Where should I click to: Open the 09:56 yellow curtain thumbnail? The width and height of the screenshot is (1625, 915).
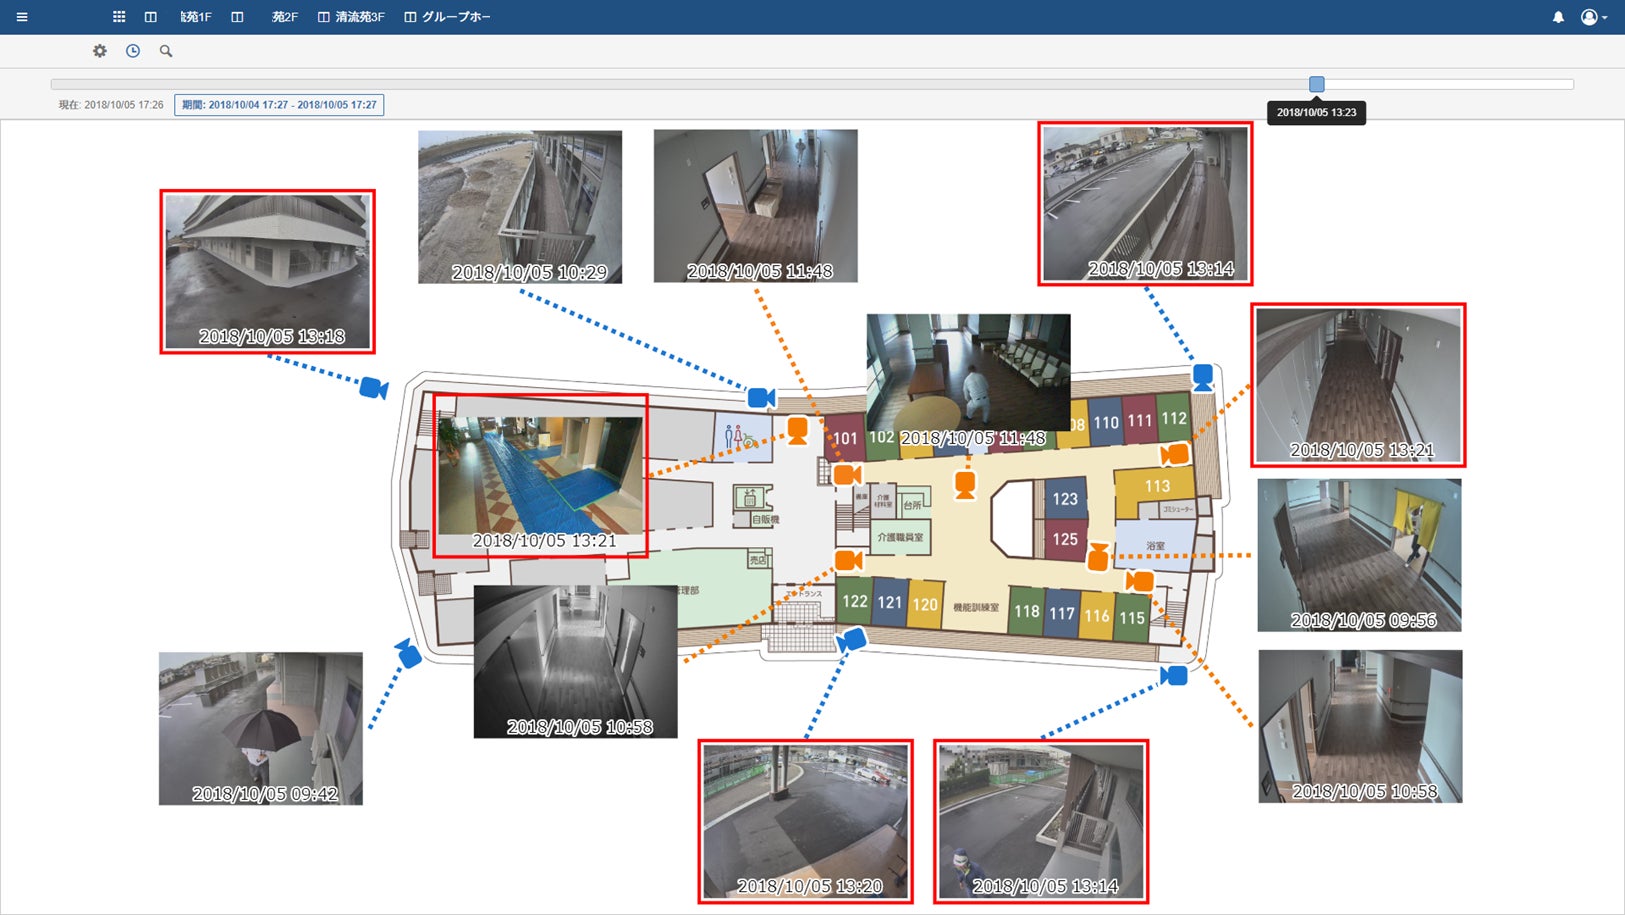[x=1360, y=555]
